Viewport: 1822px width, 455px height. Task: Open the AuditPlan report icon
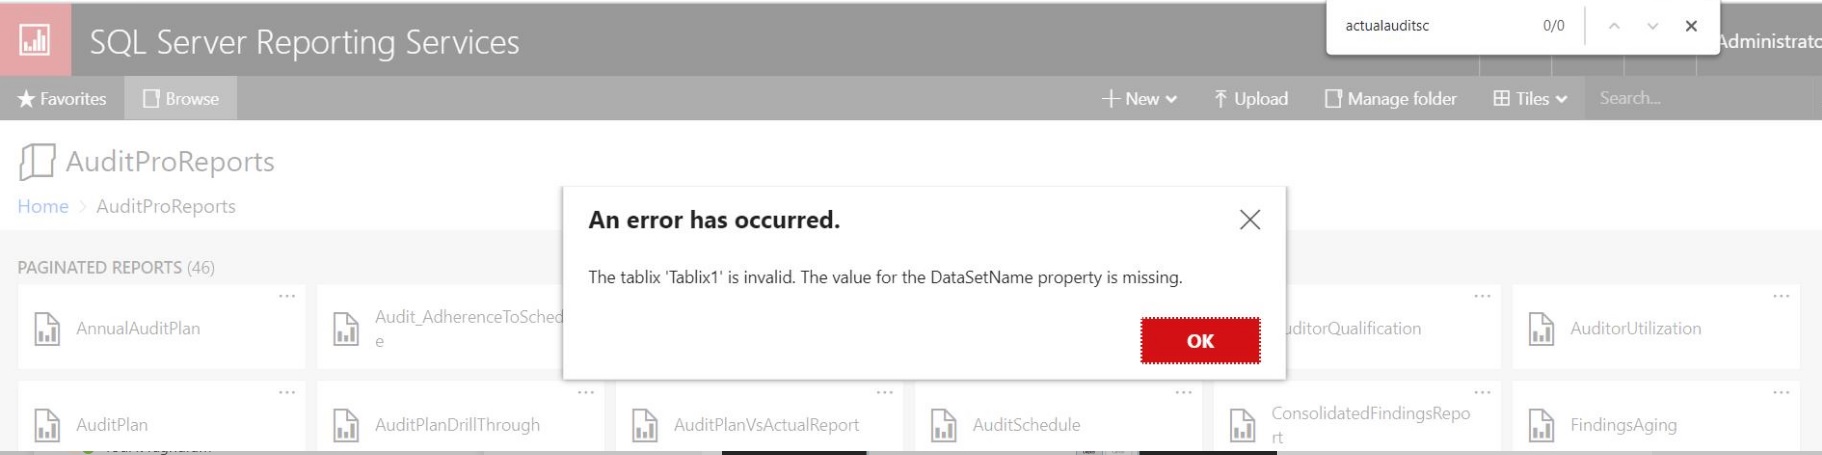pyautogui.click(x=47, y=425)
